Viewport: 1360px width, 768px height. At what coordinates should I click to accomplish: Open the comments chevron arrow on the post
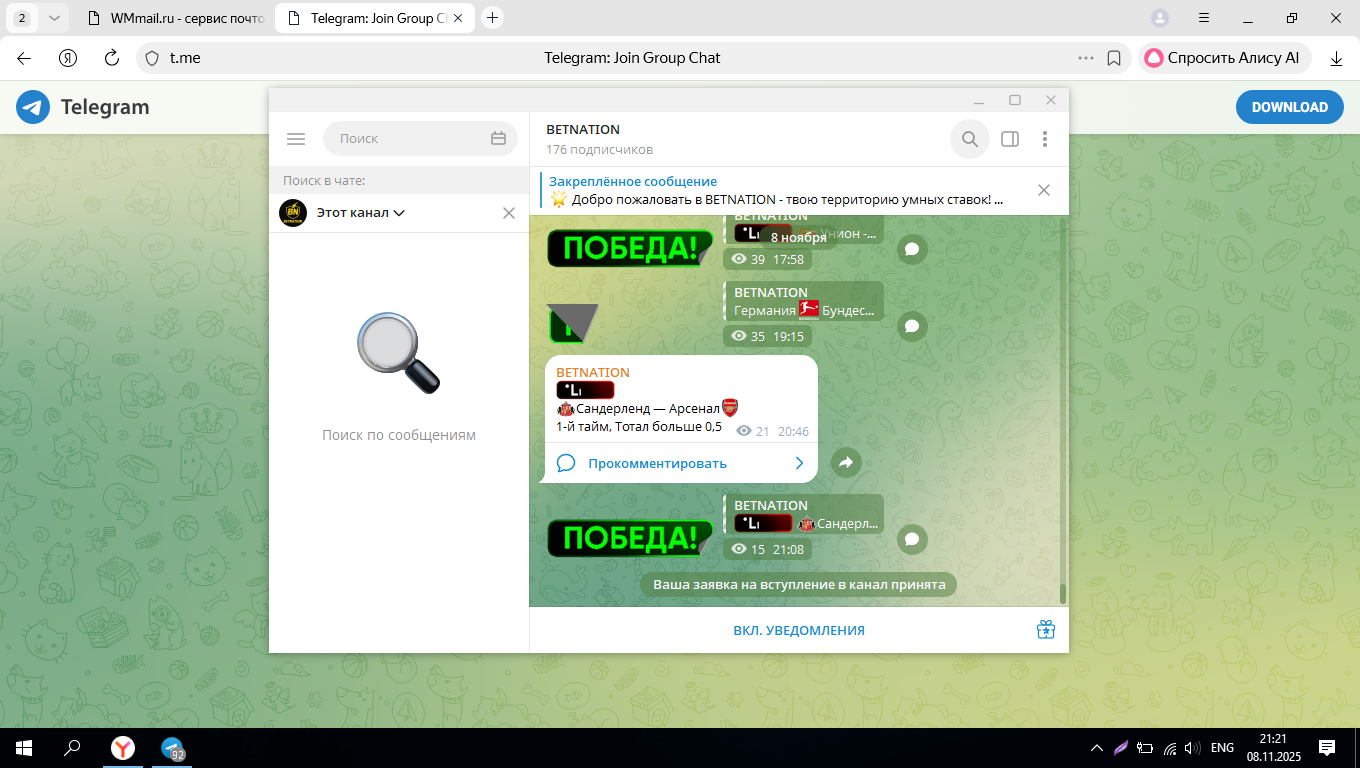799,463
